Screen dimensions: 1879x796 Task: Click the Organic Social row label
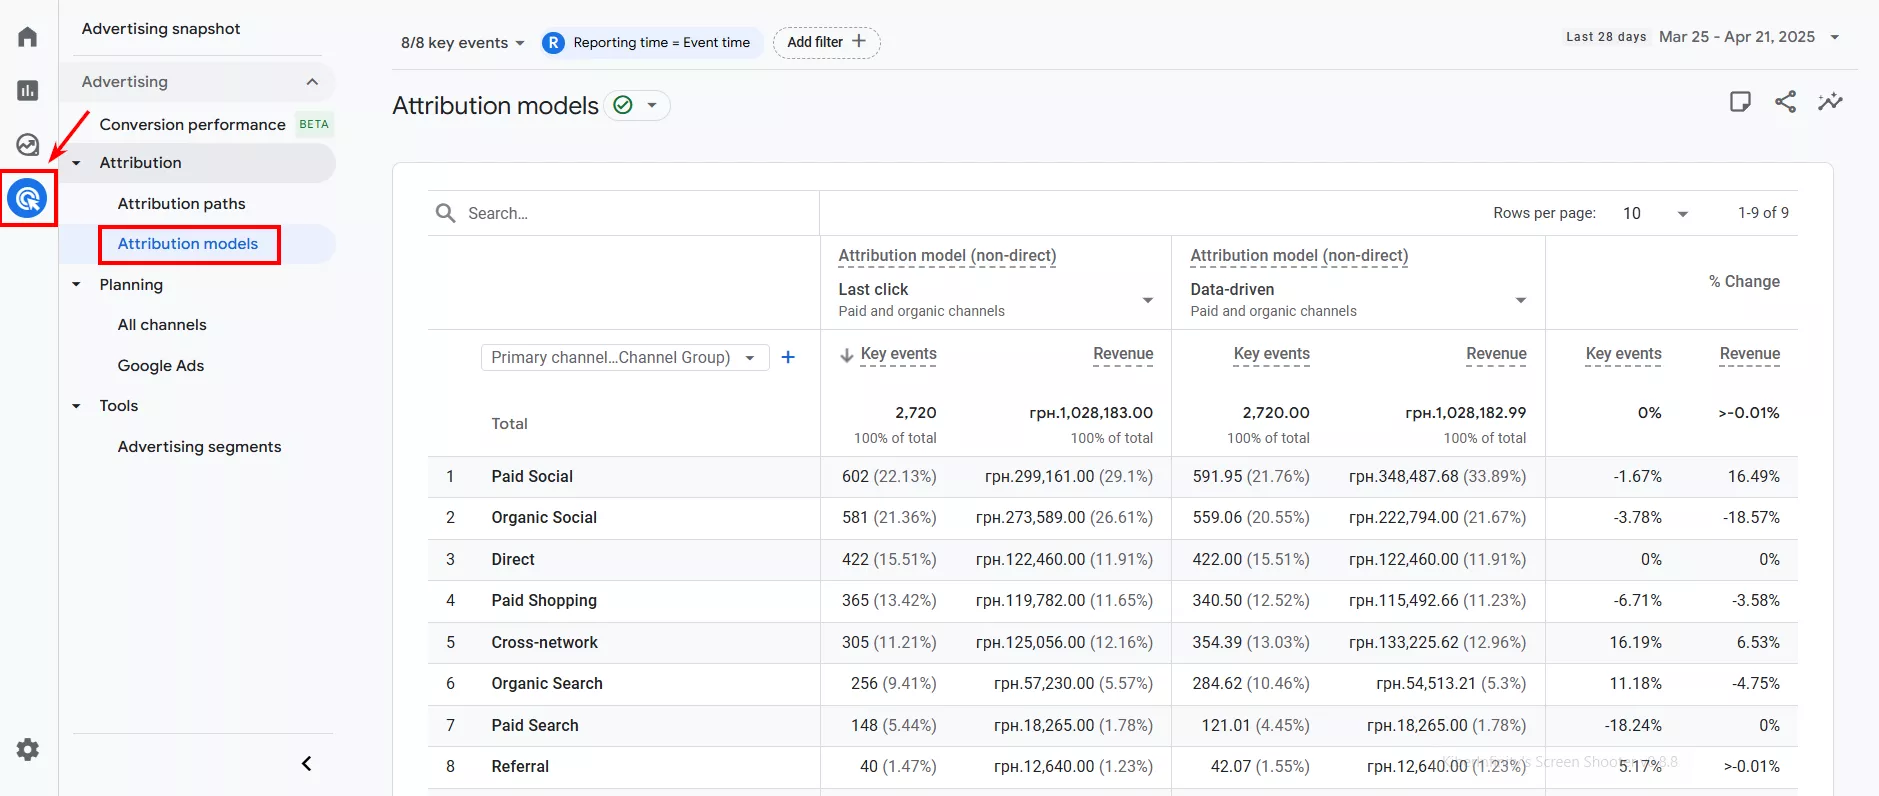[x=544, y=518]
